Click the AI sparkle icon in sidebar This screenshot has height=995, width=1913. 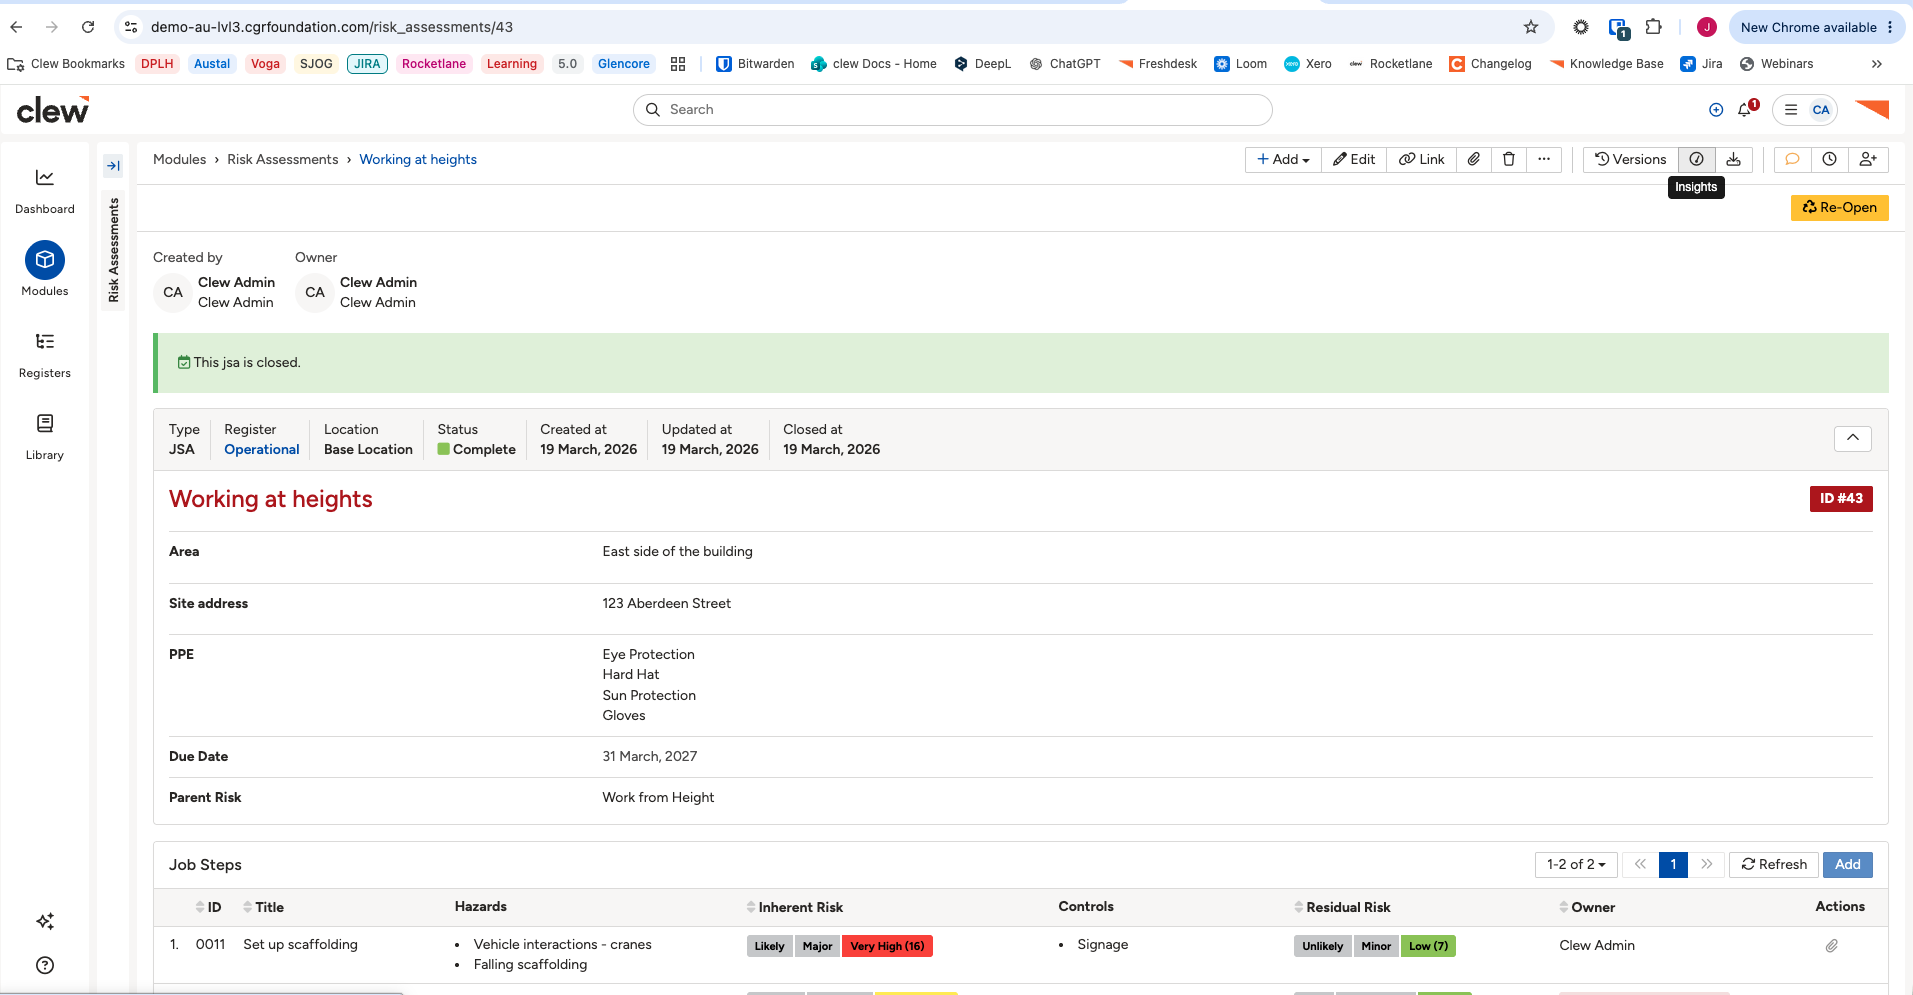click(x=45, y=921)
